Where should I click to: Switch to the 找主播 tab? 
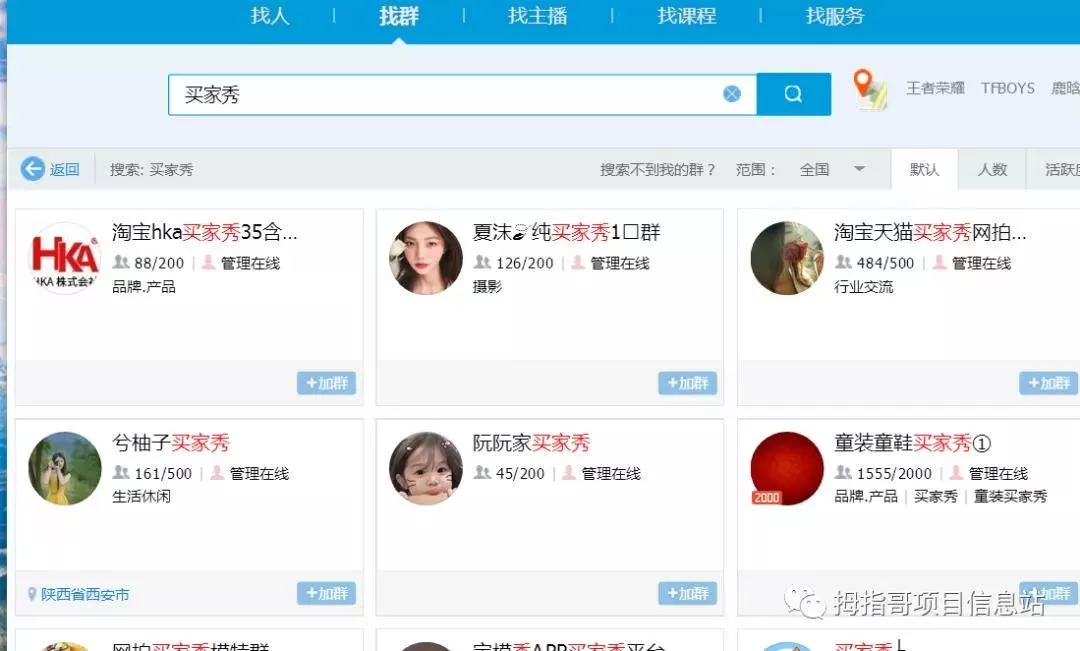coord(536,15)
